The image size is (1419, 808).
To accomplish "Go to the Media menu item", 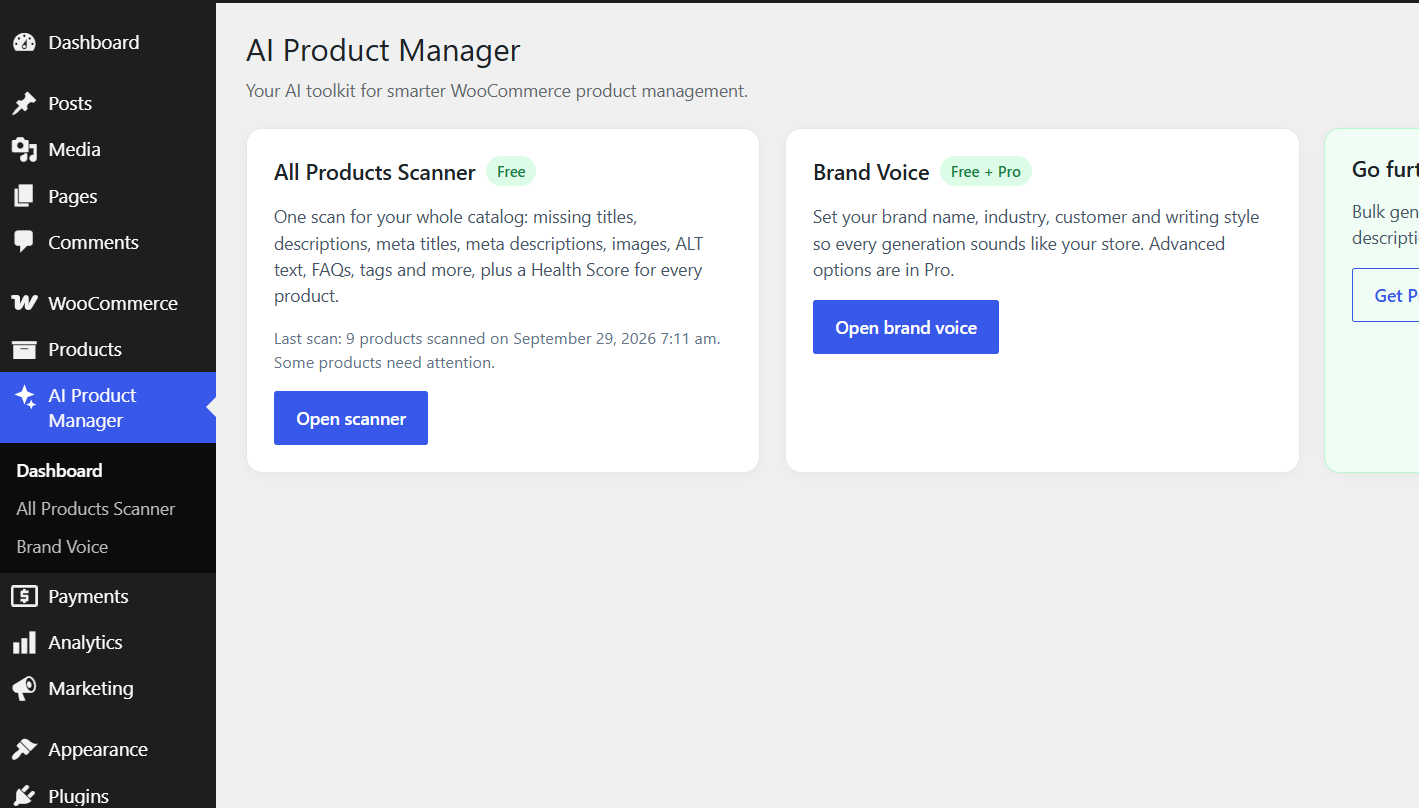I will click(108, 150).
